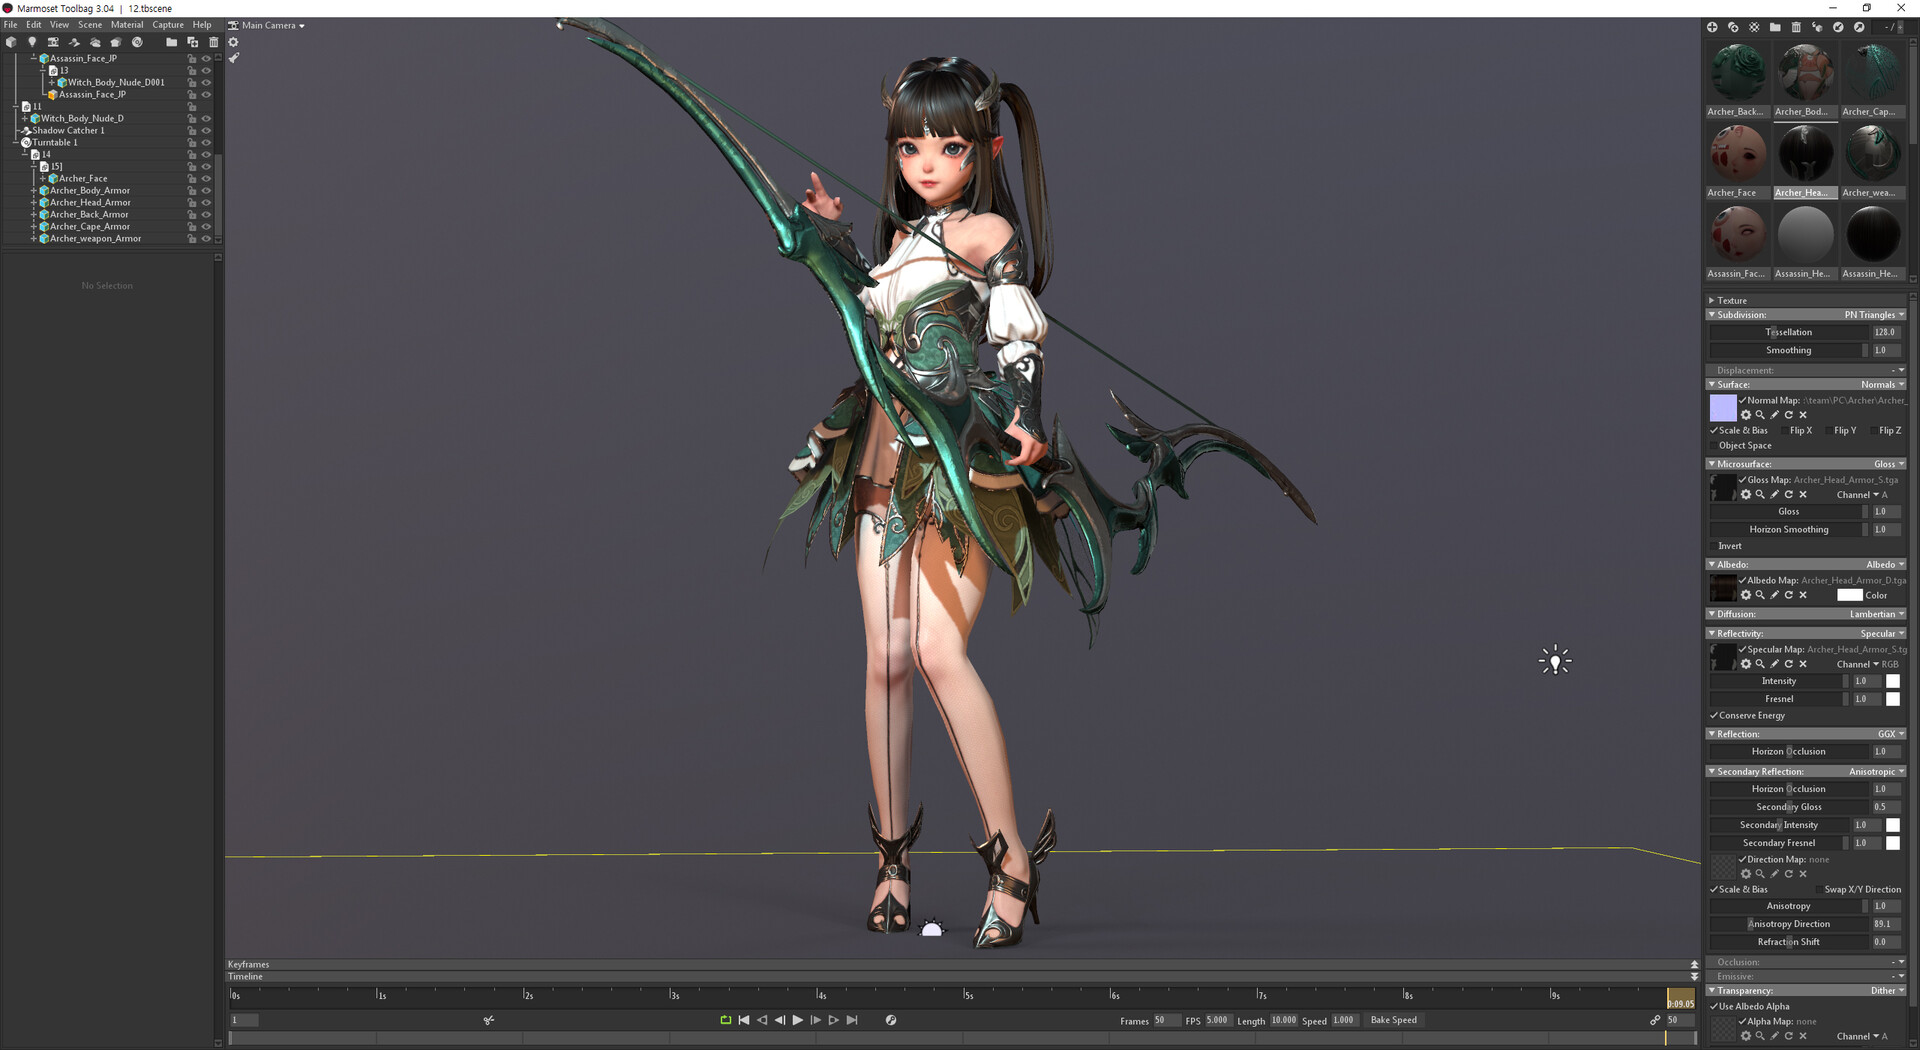Toggle visibility of Archer_Face mesh
This screenshot has width=1920, height=1050.
coord(206,179)
